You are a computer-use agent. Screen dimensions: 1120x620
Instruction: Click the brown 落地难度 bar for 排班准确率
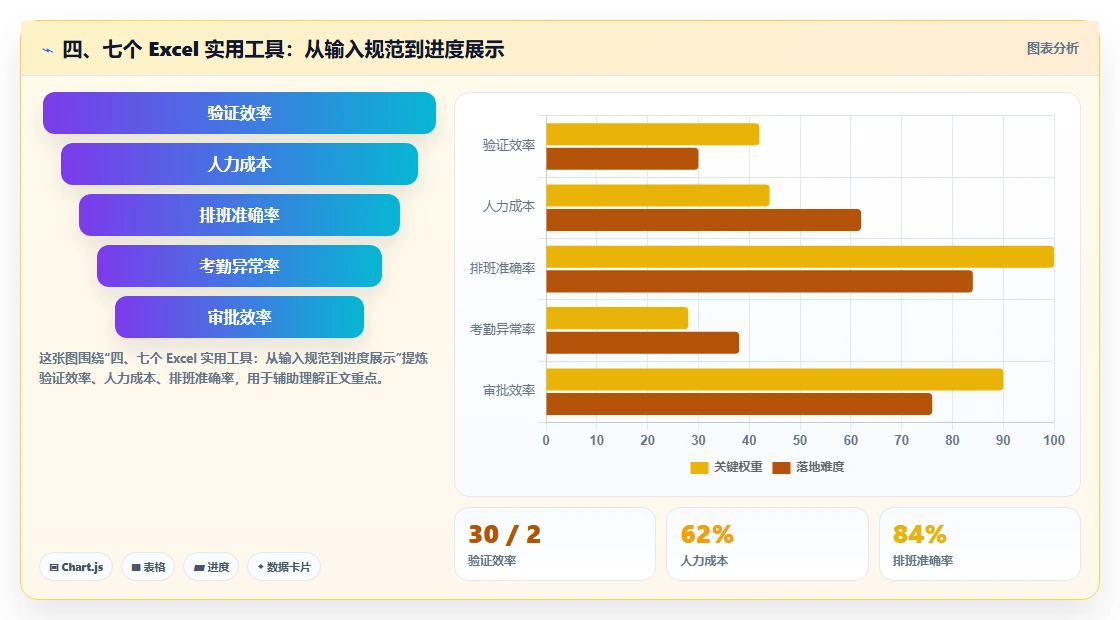759,281
